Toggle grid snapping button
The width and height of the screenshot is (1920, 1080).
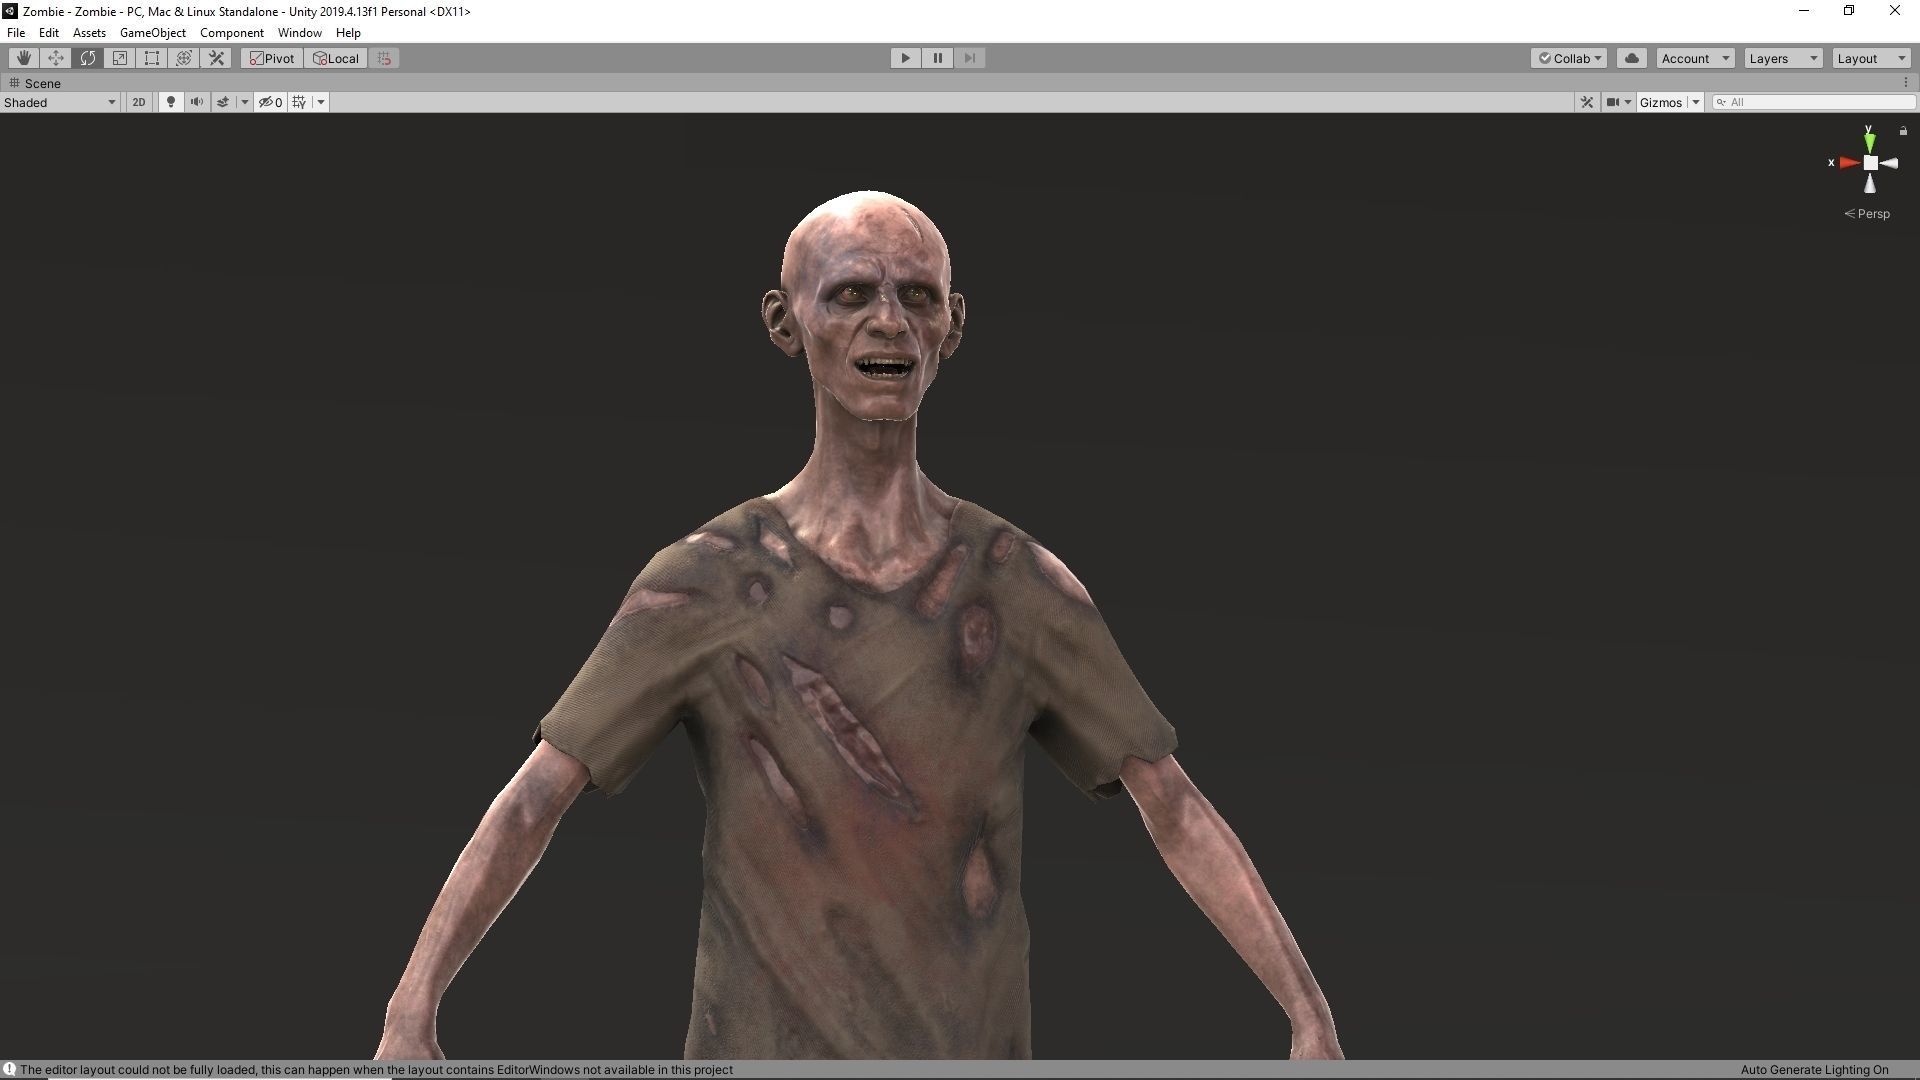click(384, 58)
